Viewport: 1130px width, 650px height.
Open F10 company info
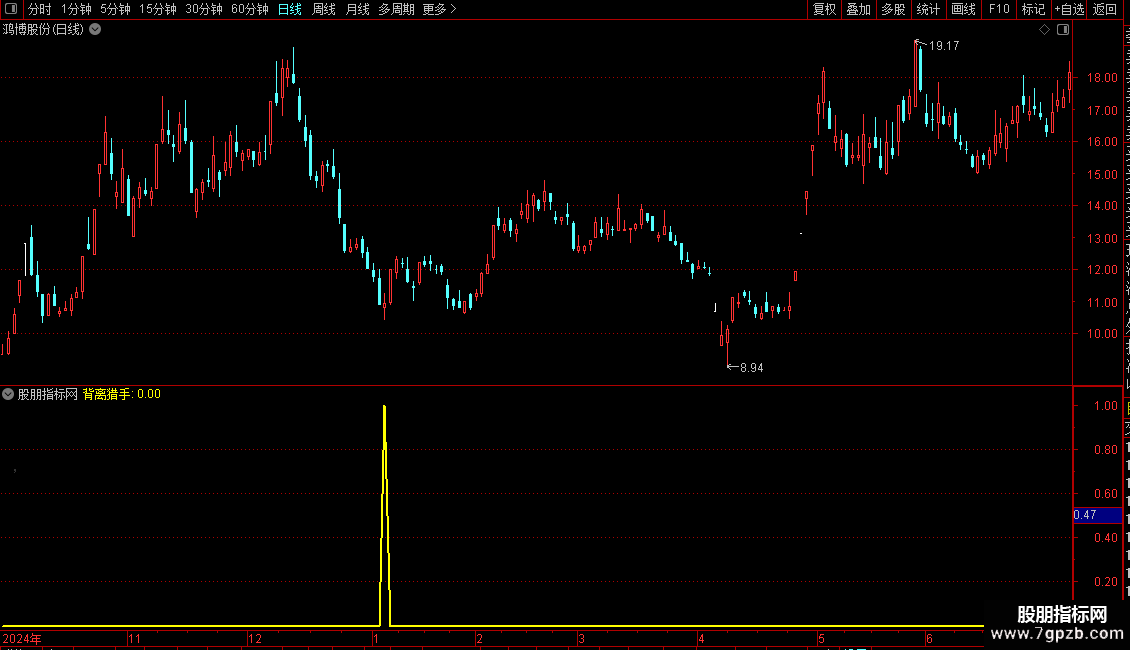(x=999, y=9)
